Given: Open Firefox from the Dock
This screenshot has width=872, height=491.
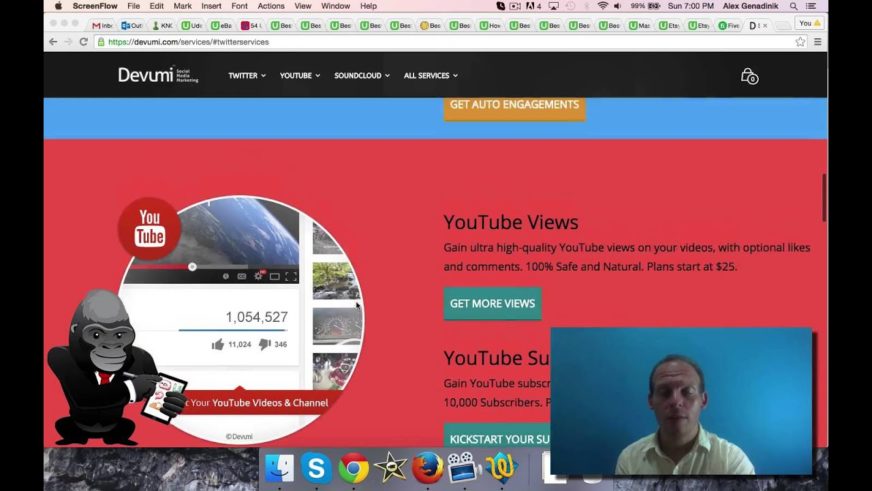Looking at the screenshot, I should (427, 467).
